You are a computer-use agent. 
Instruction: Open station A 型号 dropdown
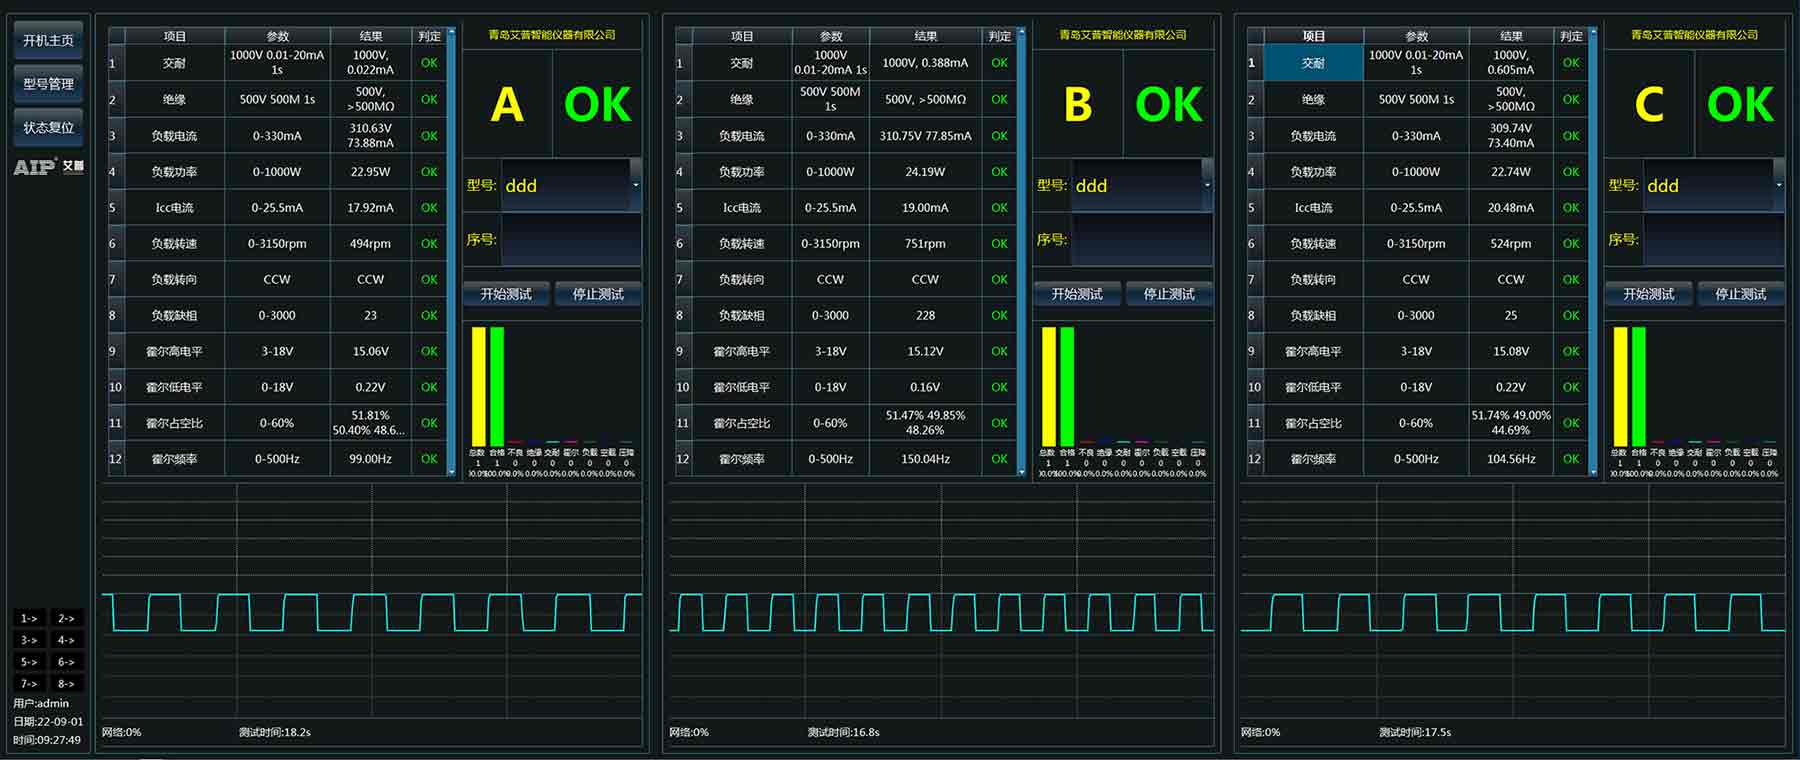pyautogui.click(x=635, y=185)
